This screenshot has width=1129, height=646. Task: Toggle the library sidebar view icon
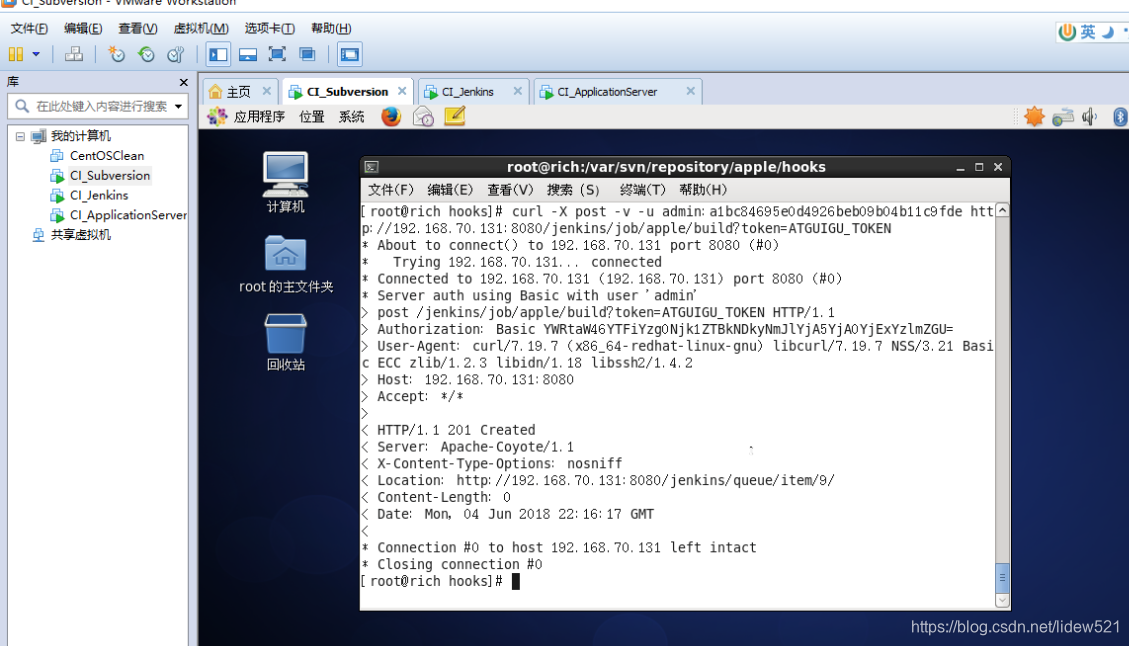[x=218, y=54]
